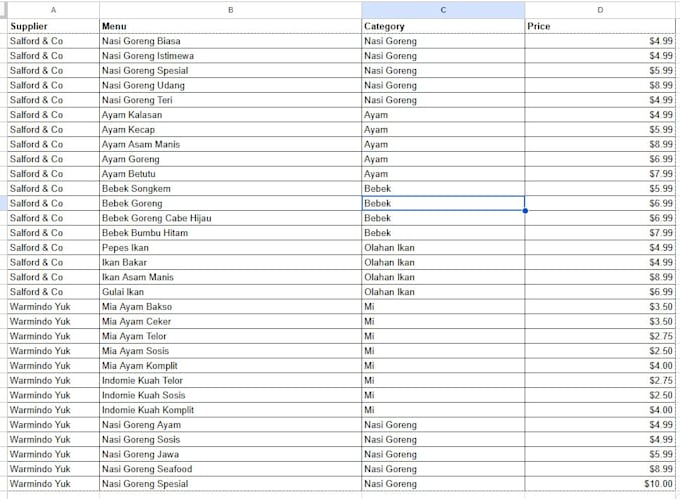This screenshot has height=499, width=680.
Task: Select the cell Ayam Kecap
Action: pyautogui.click(x=230, y=130)
